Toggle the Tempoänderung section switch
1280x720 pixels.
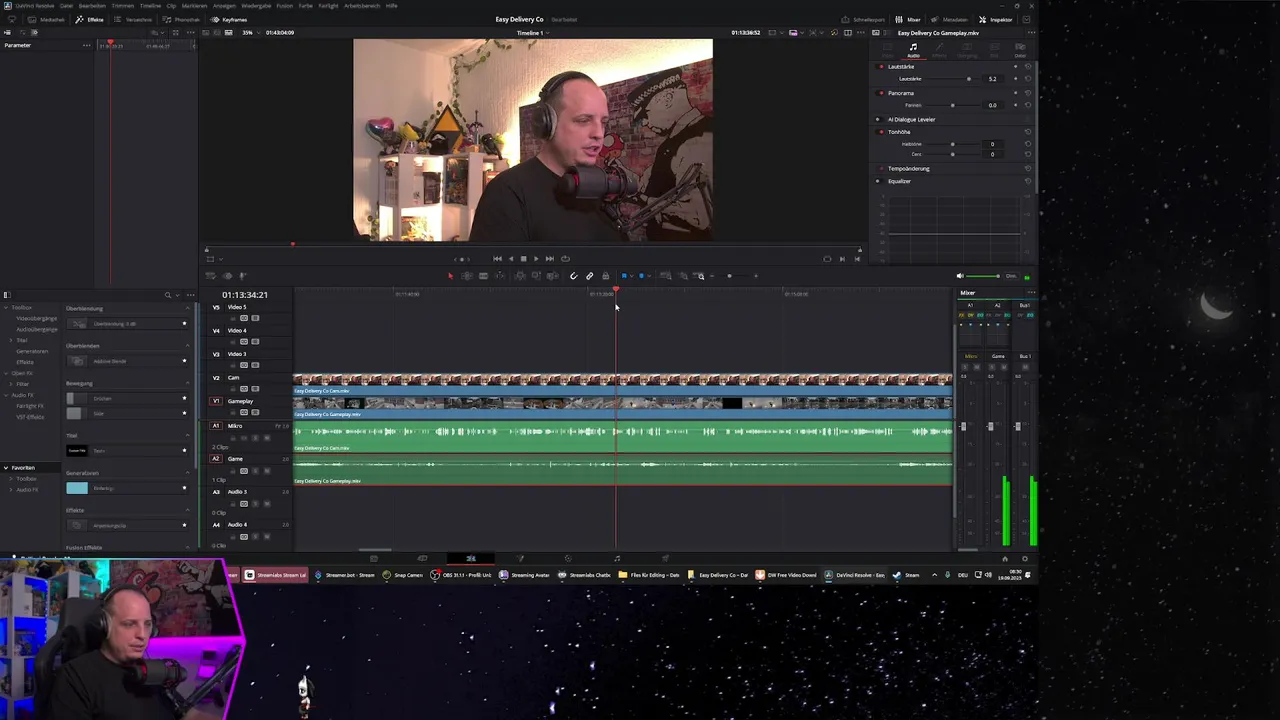point(881,168)
